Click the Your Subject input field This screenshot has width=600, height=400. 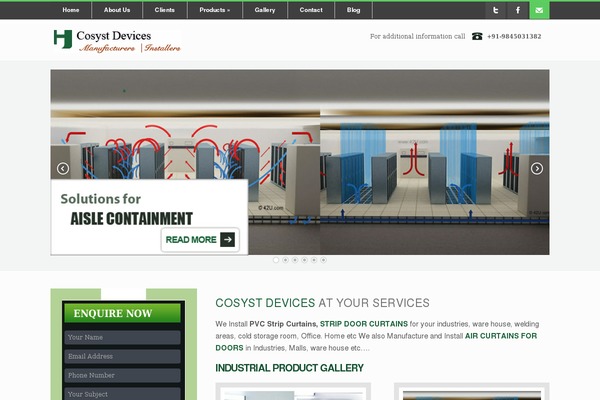[x=122, y=394]
